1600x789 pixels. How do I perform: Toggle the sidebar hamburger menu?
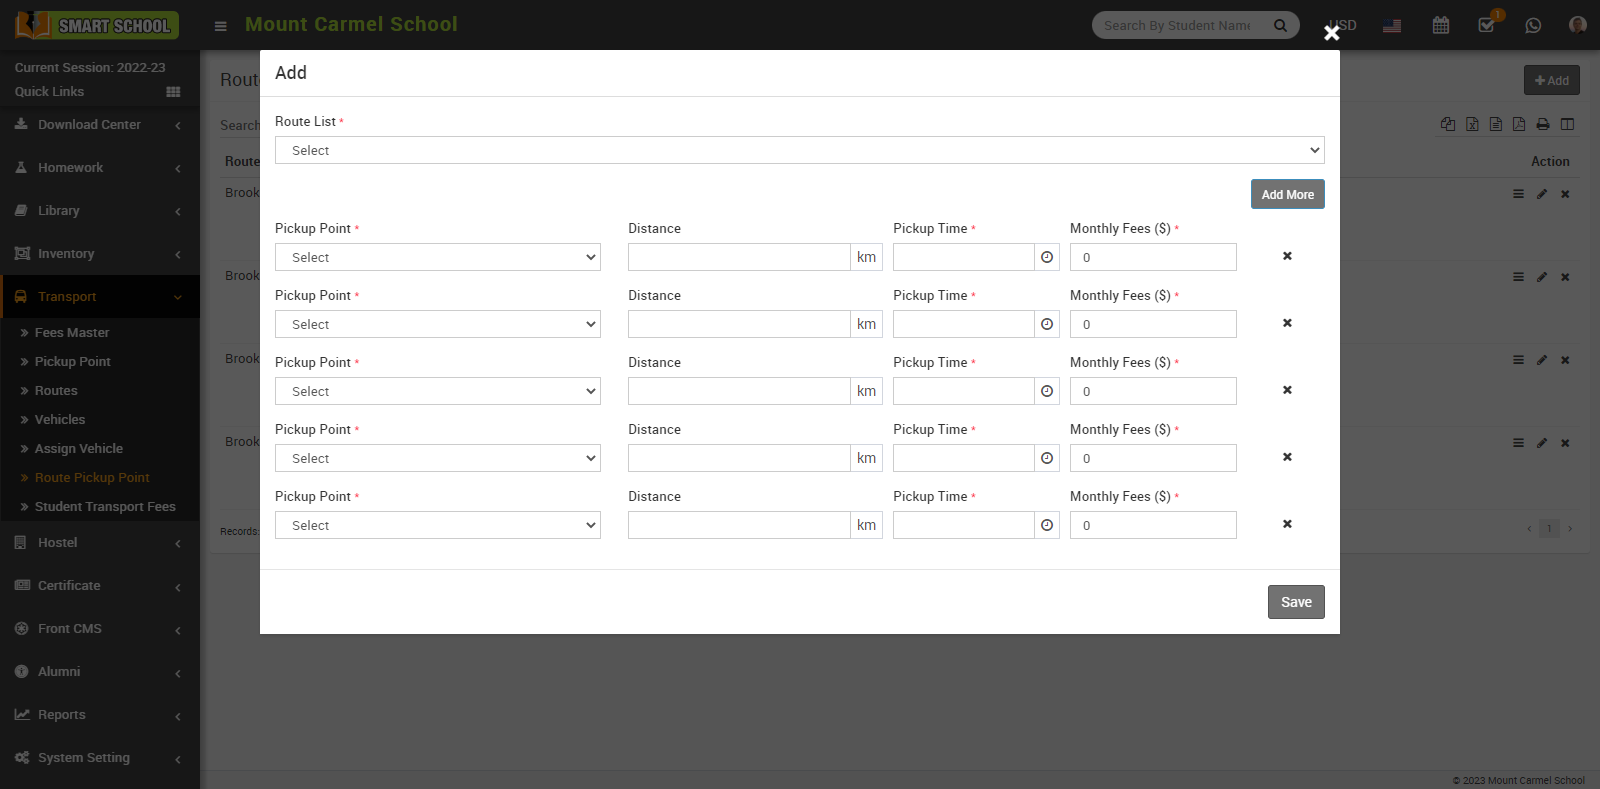click(221, 26)
